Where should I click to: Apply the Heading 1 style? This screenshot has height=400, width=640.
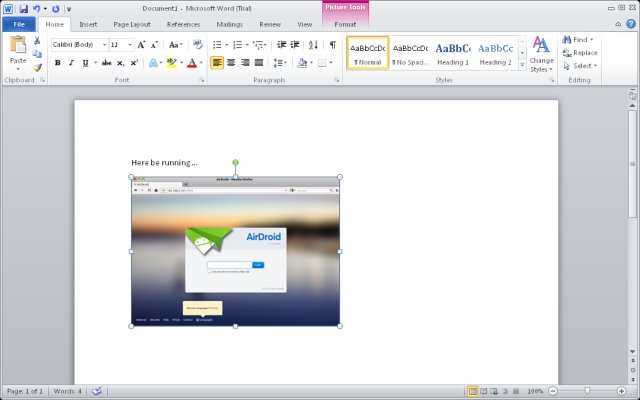coord(453,52)
